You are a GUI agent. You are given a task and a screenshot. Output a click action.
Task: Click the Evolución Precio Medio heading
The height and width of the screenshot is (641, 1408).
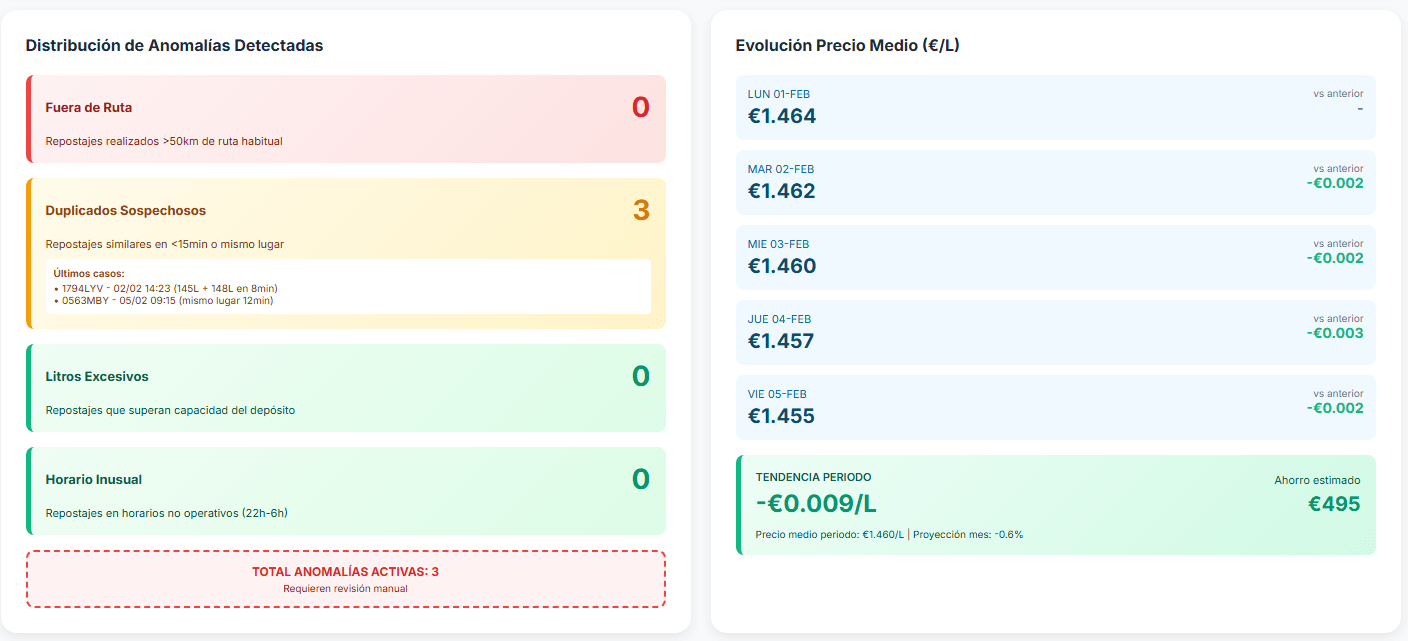847,45
